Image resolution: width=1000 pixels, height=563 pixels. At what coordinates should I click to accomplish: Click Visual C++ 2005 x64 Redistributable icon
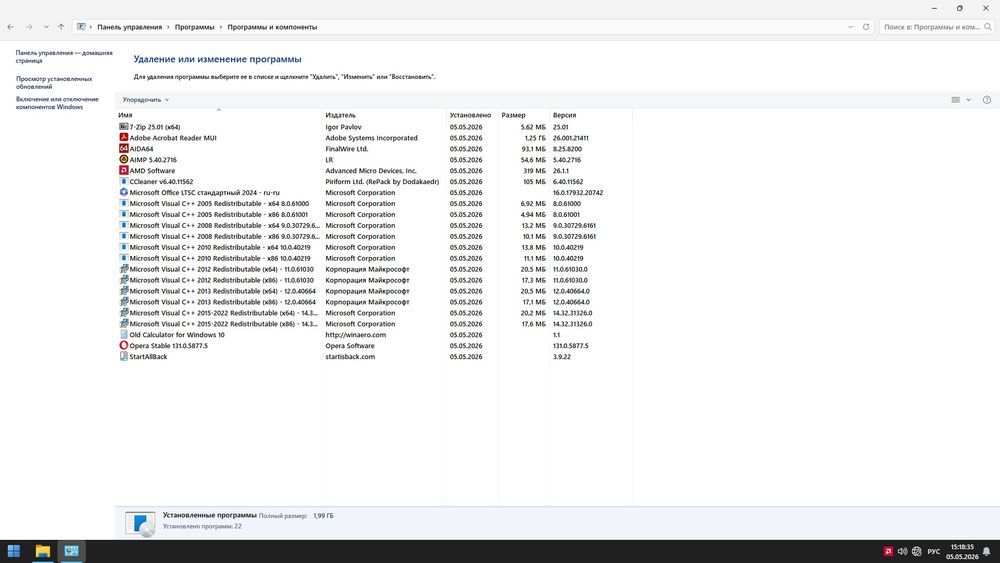click(124, 203)
